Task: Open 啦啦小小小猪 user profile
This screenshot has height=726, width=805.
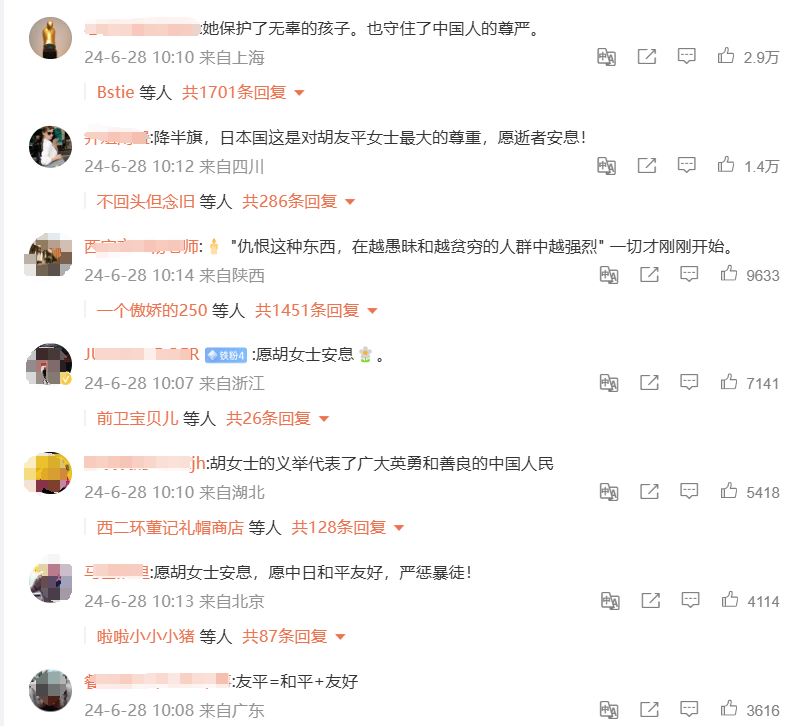Action: [146, 637]
